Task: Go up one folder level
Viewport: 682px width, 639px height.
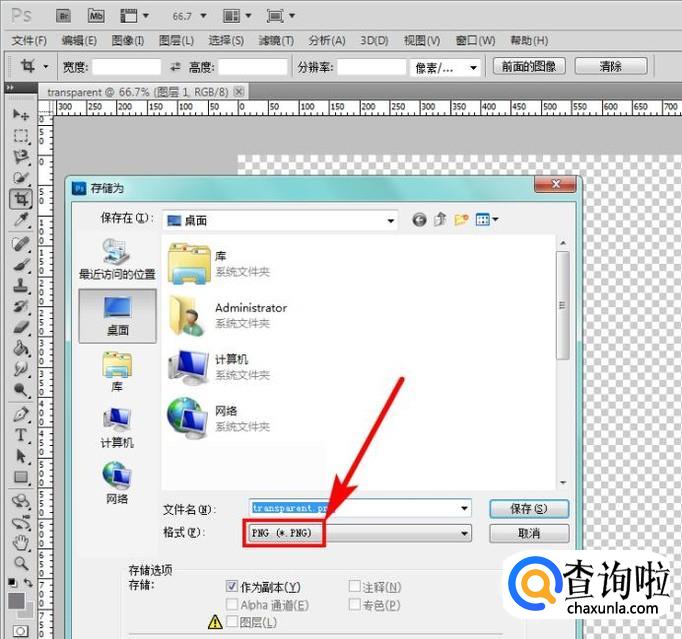Action: click(440, 220)
